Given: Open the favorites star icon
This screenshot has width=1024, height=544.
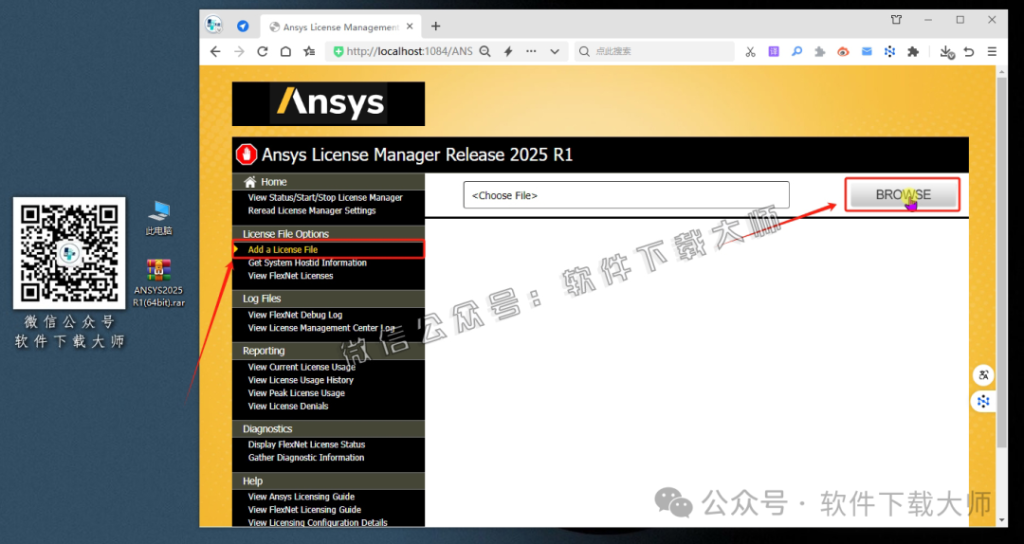Looking at the screenshot, I should coord(309,52).
